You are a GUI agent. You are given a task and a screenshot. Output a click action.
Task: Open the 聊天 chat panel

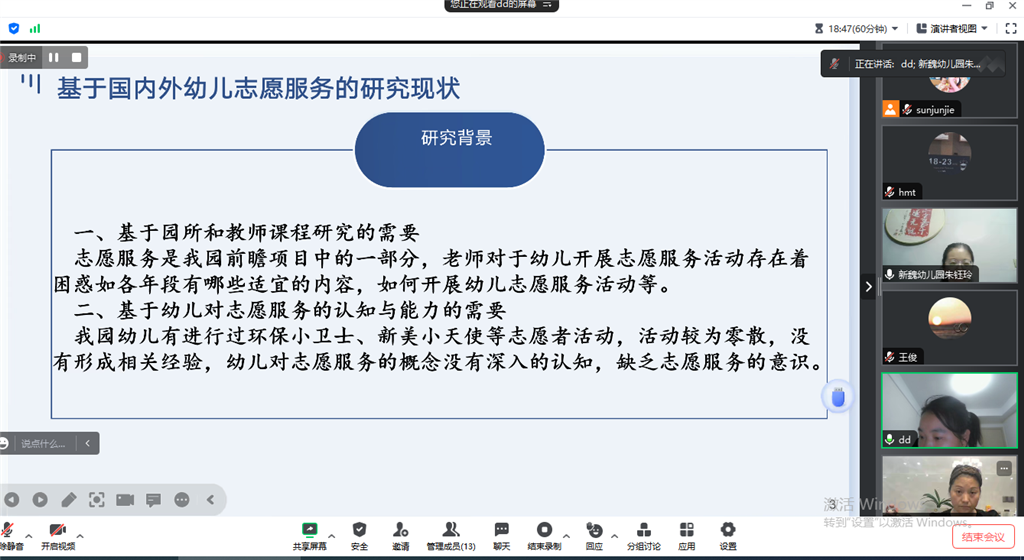coord(501,537)
